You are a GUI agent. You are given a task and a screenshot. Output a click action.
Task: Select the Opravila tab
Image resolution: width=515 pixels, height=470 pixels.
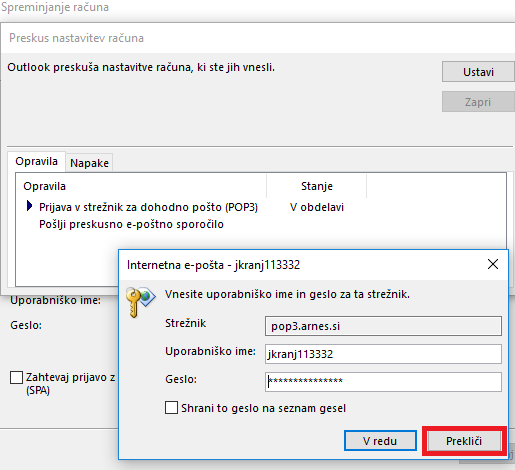coord(36,161)
